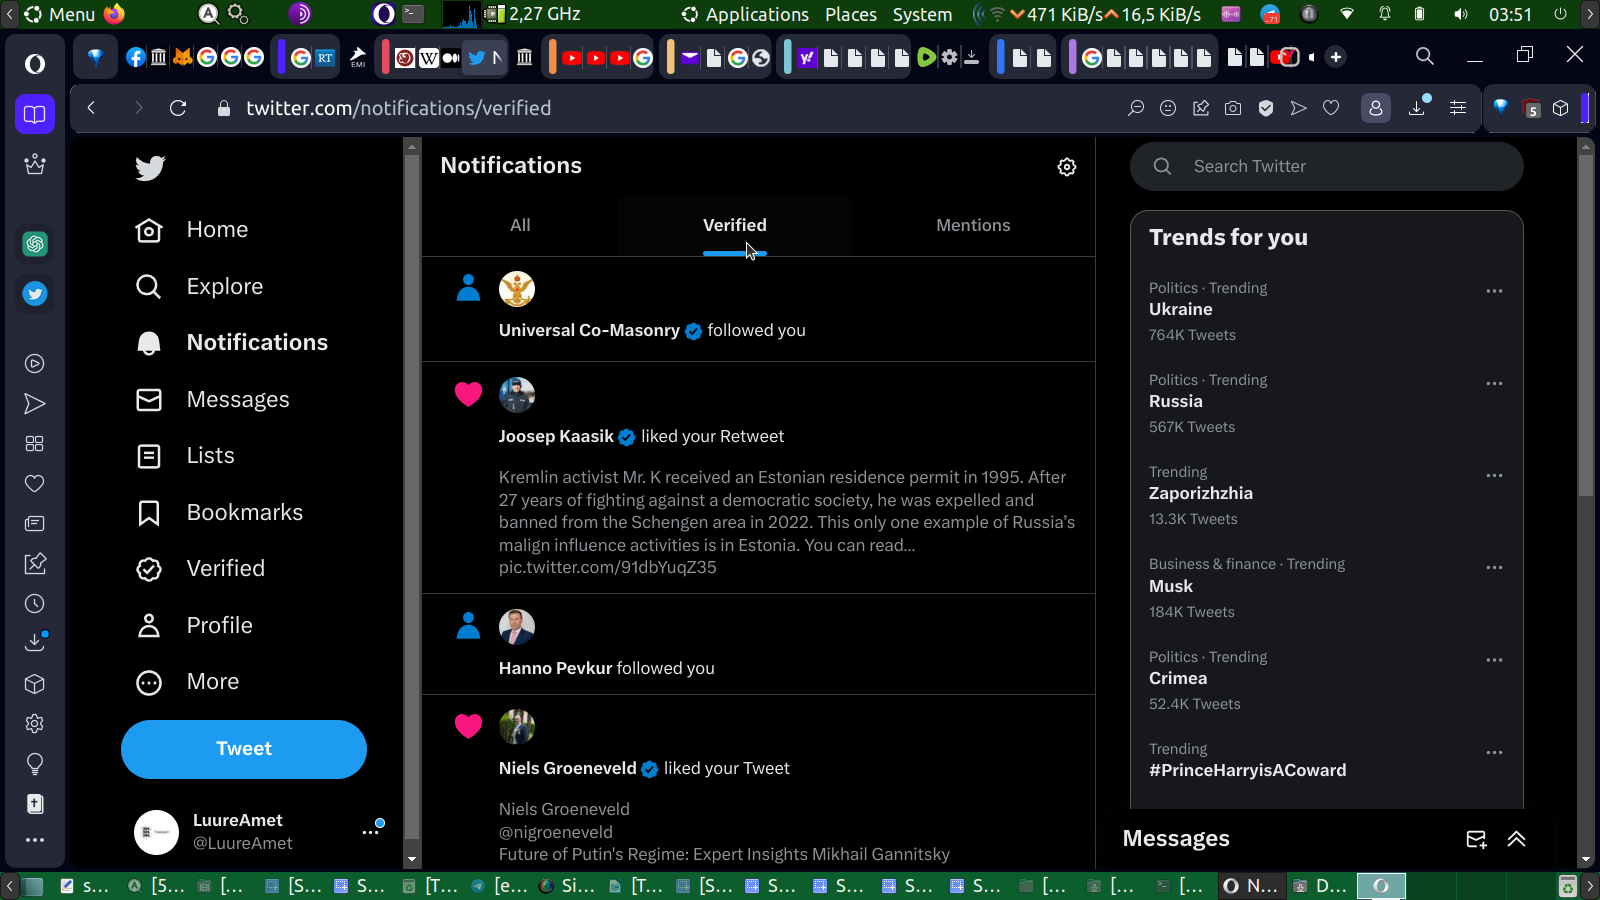This screenshot has width=1600, height=900.
Task: Open ChatGPT in the Opera sidebar
Action: 35,244
